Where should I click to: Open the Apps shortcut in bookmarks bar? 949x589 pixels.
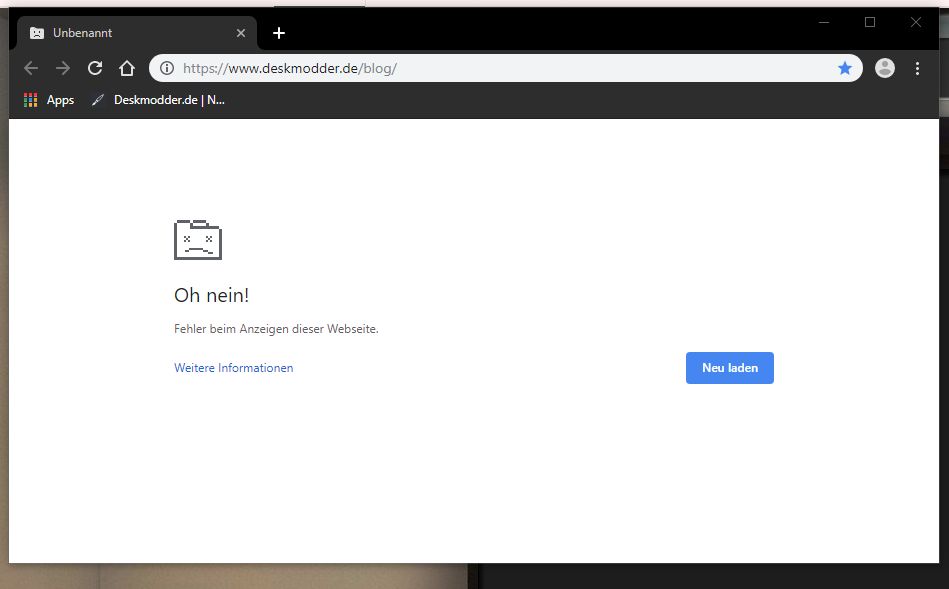[x=49, y=100]
